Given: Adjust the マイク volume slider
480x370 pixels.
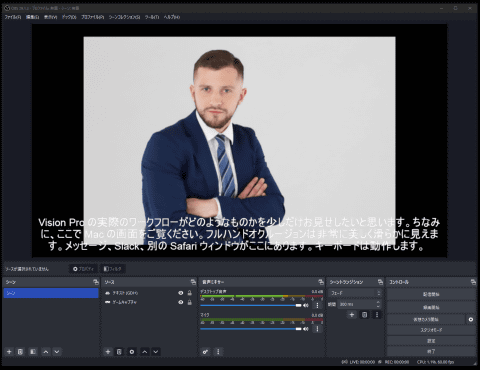Looking at the screenshot, I should [251, 329].
